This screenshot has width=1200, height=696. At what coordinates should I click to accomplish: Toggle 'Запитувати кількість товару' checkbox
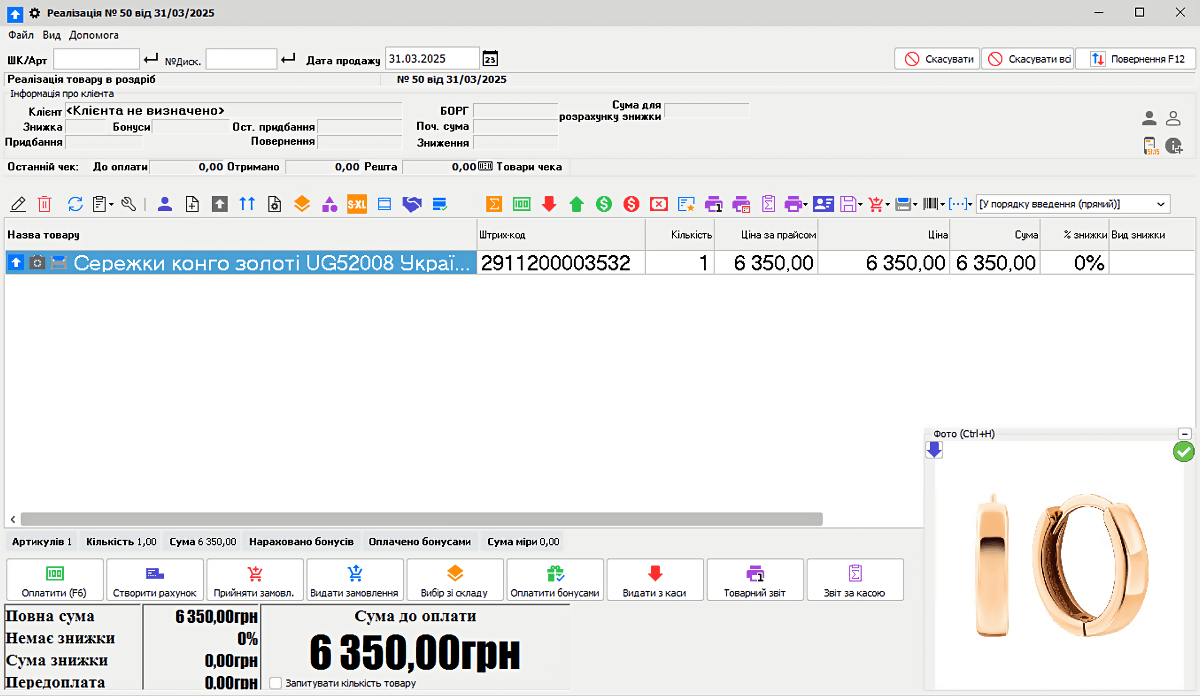[x=276, y=683]
